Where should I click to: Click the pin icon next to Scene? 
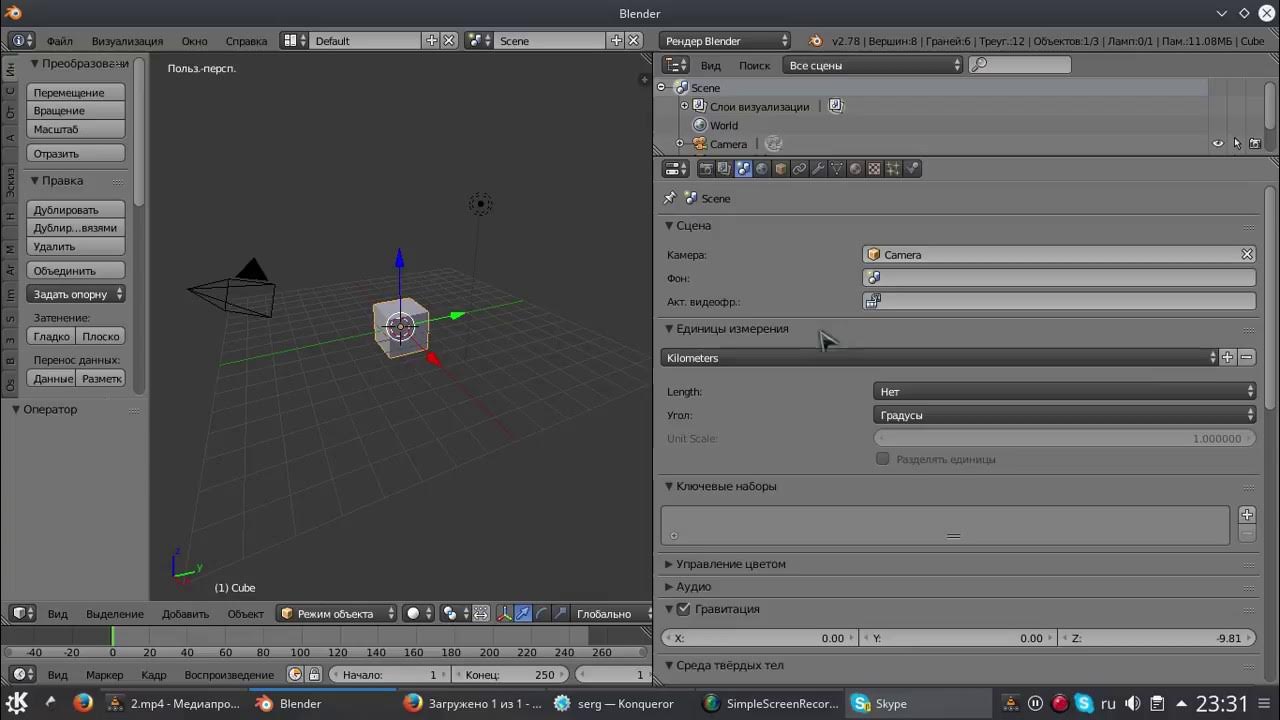point(670,198)
